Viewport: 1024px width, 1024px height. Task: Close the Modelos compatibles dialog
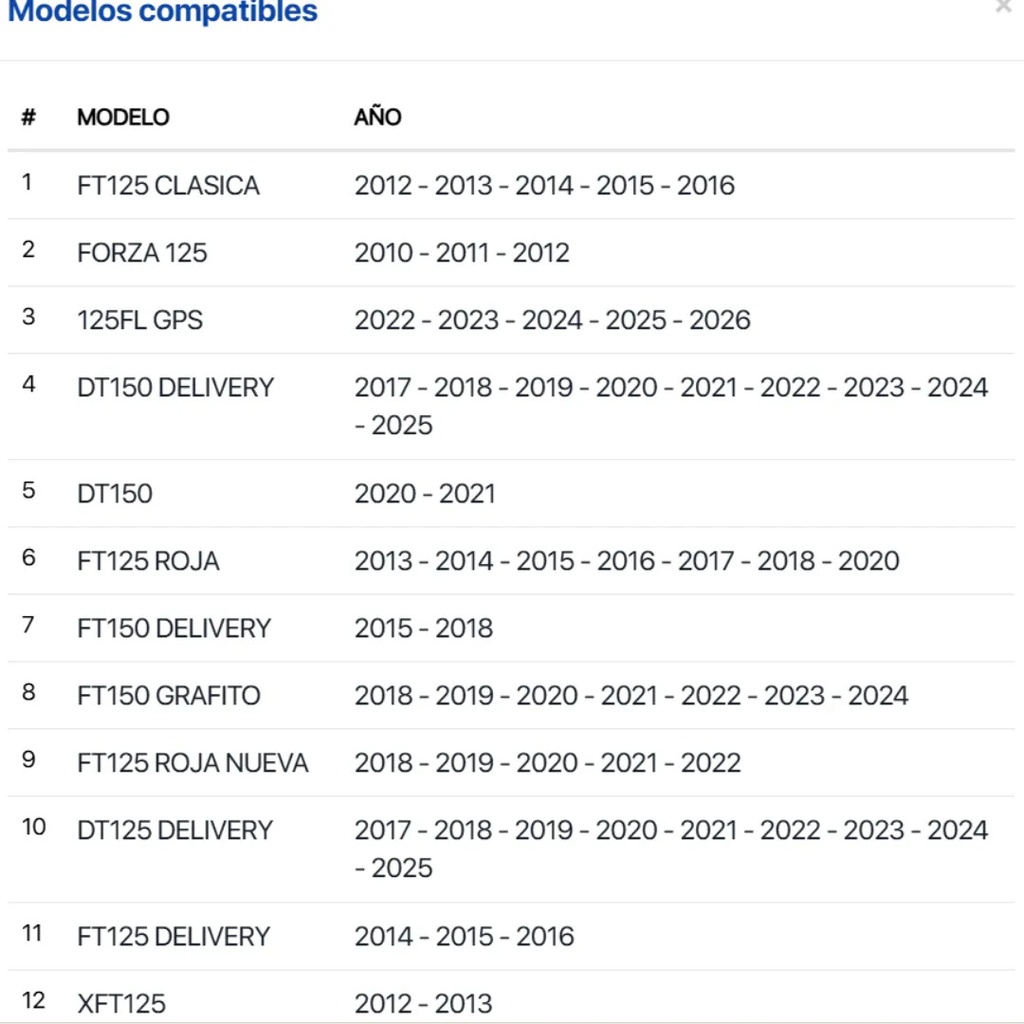tap(1003, 7)
